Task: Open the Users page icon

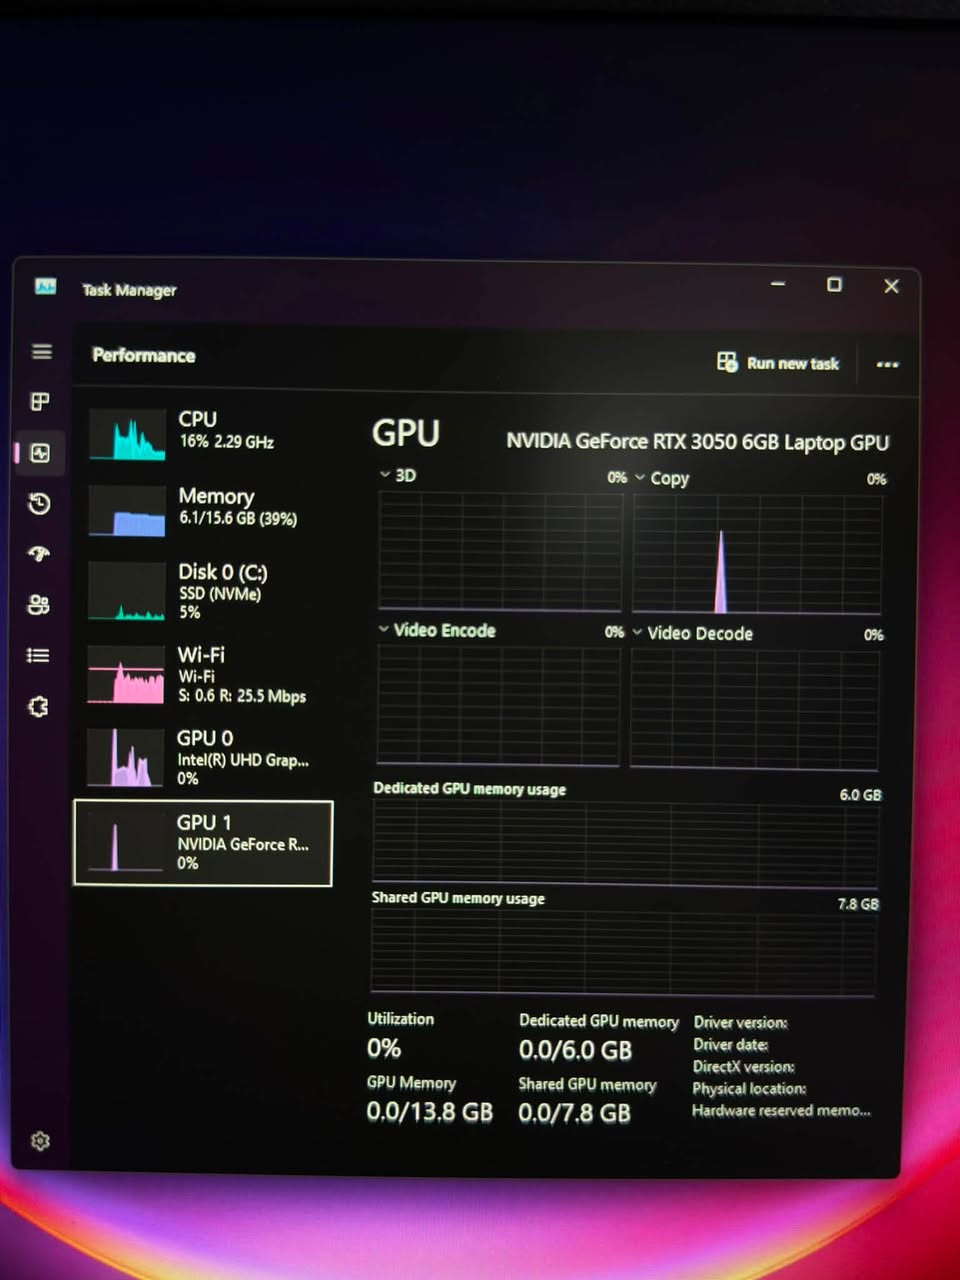Action: (x=39, y=604)
